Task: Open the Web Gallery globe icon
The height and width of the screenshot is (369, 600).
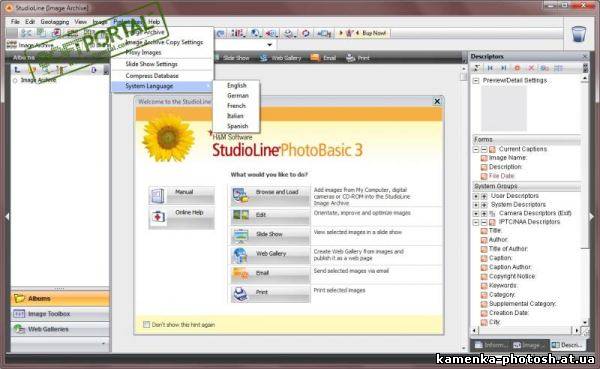Action: point(240,255)
